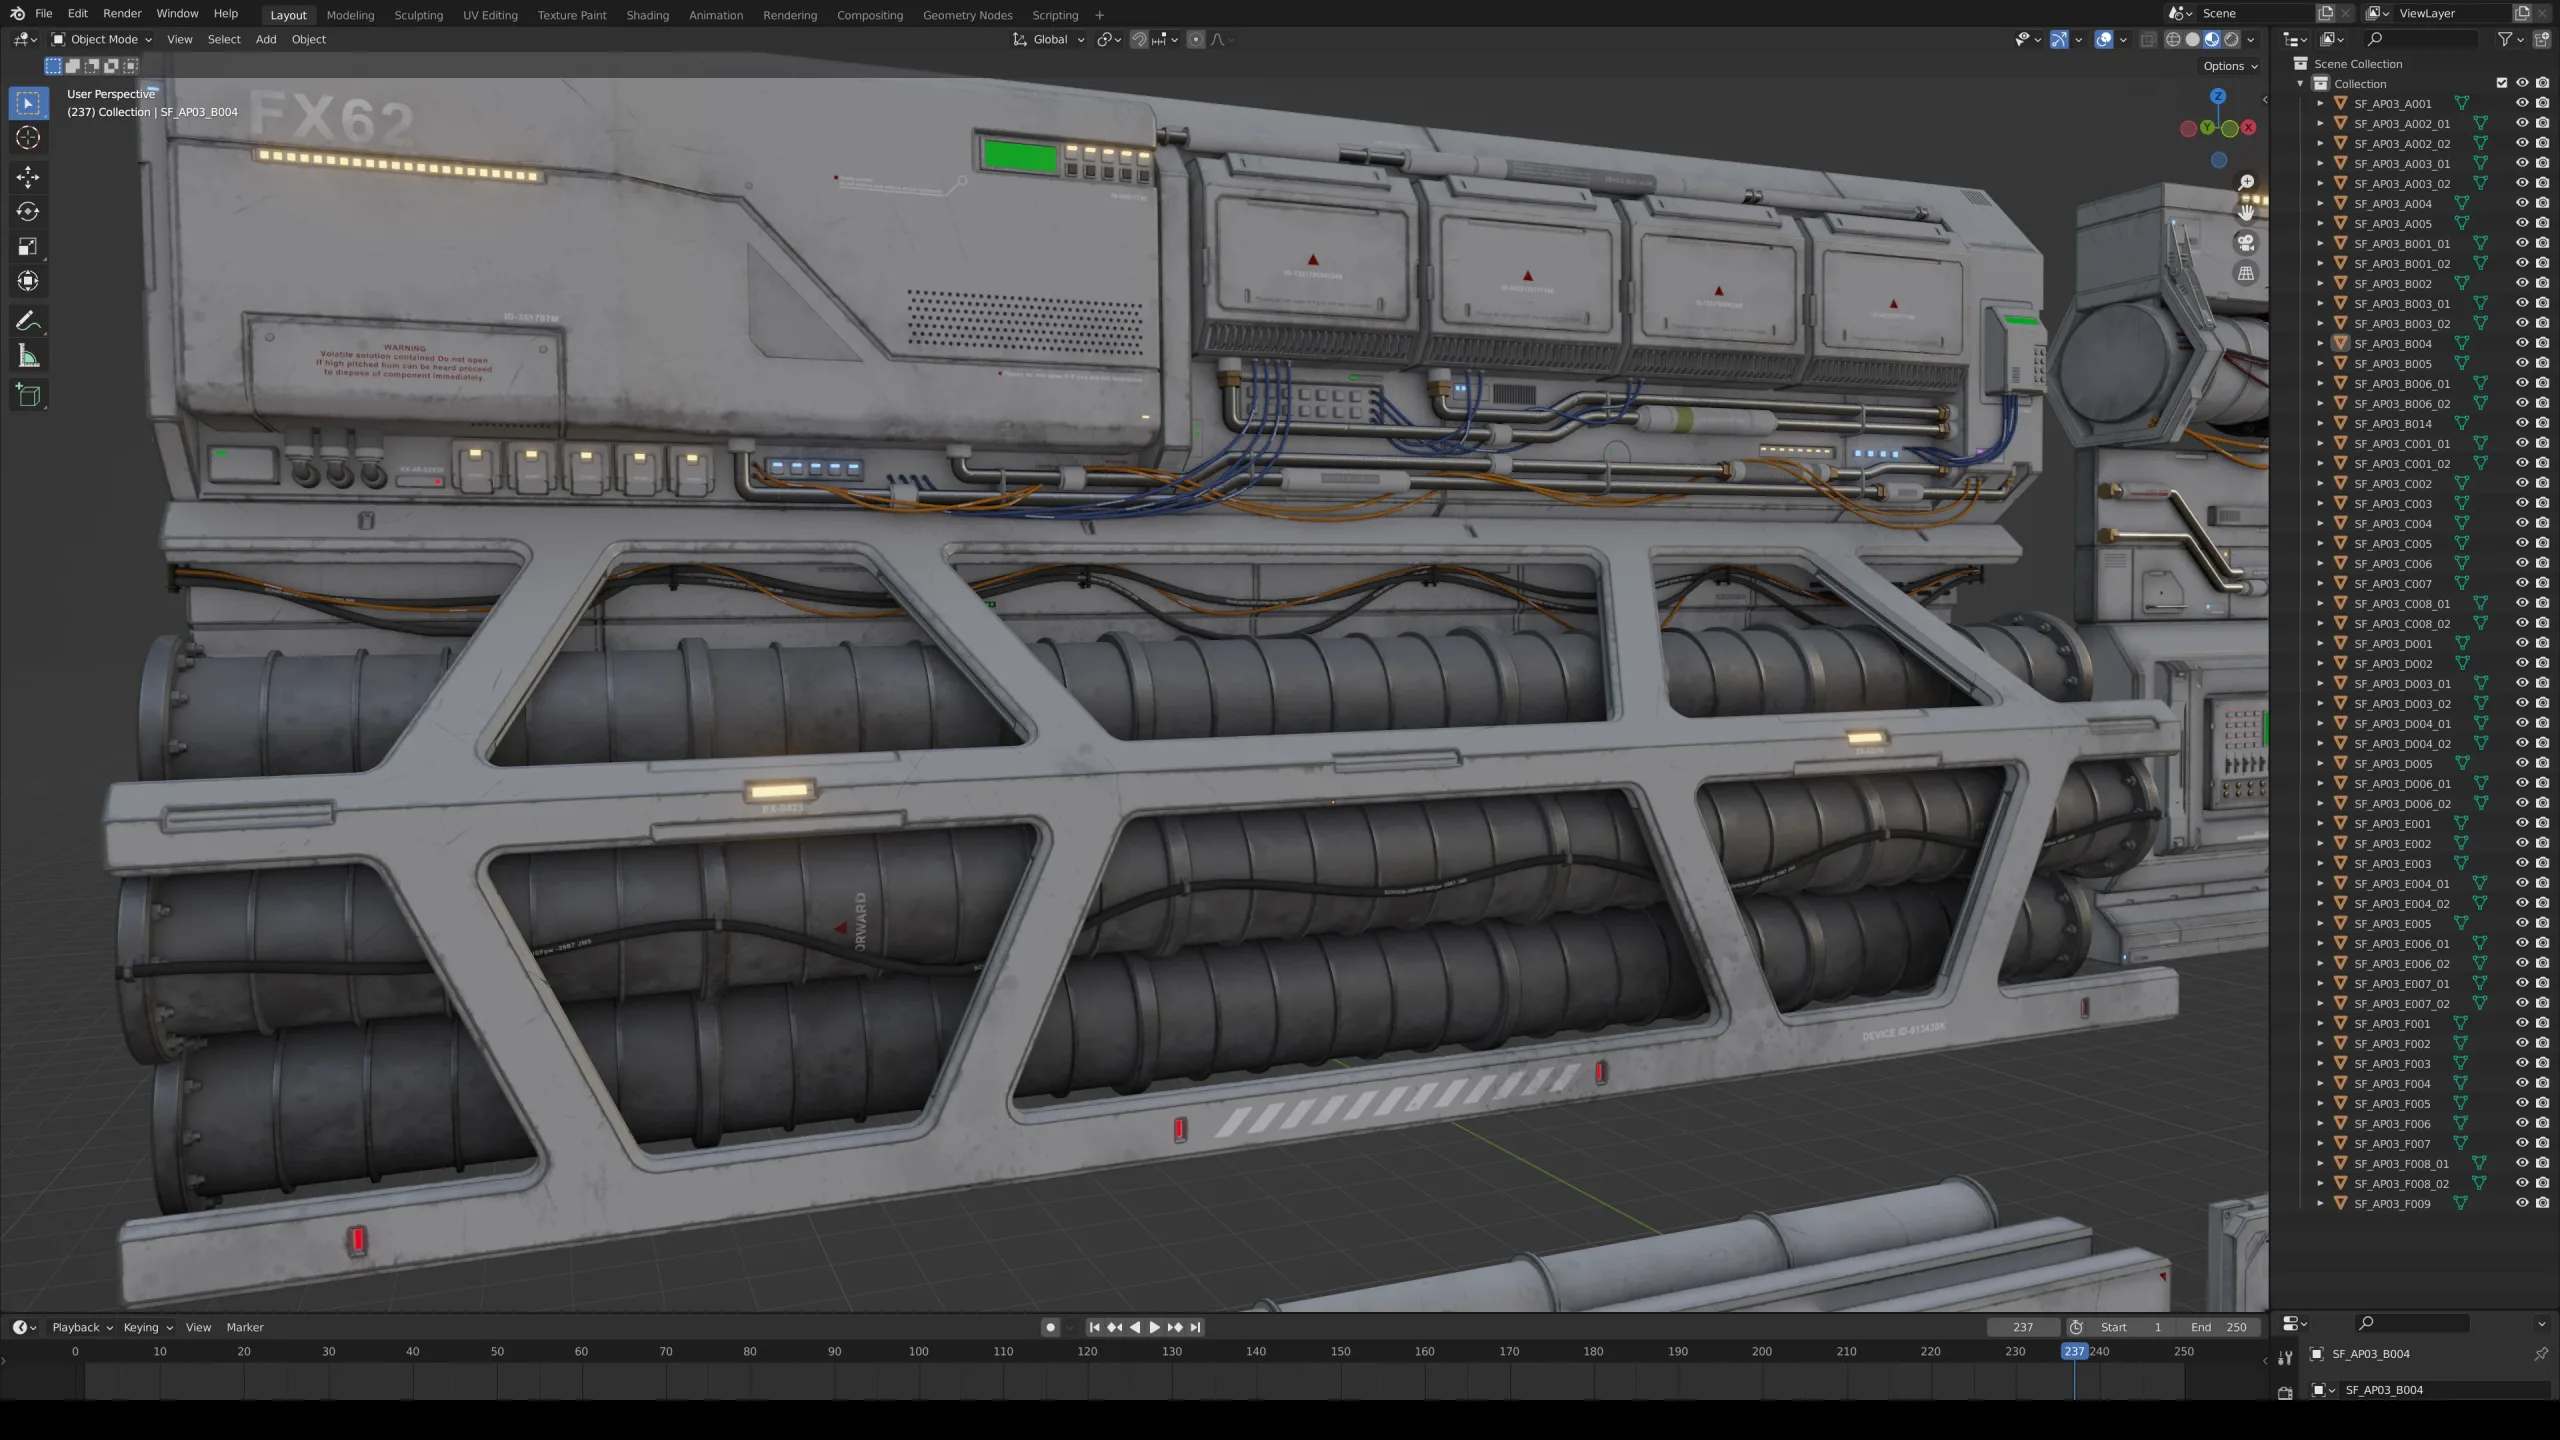The image size is (2560, 1440).
Task: Switch to the Shading workspace tab
Action: pos(647,15)
